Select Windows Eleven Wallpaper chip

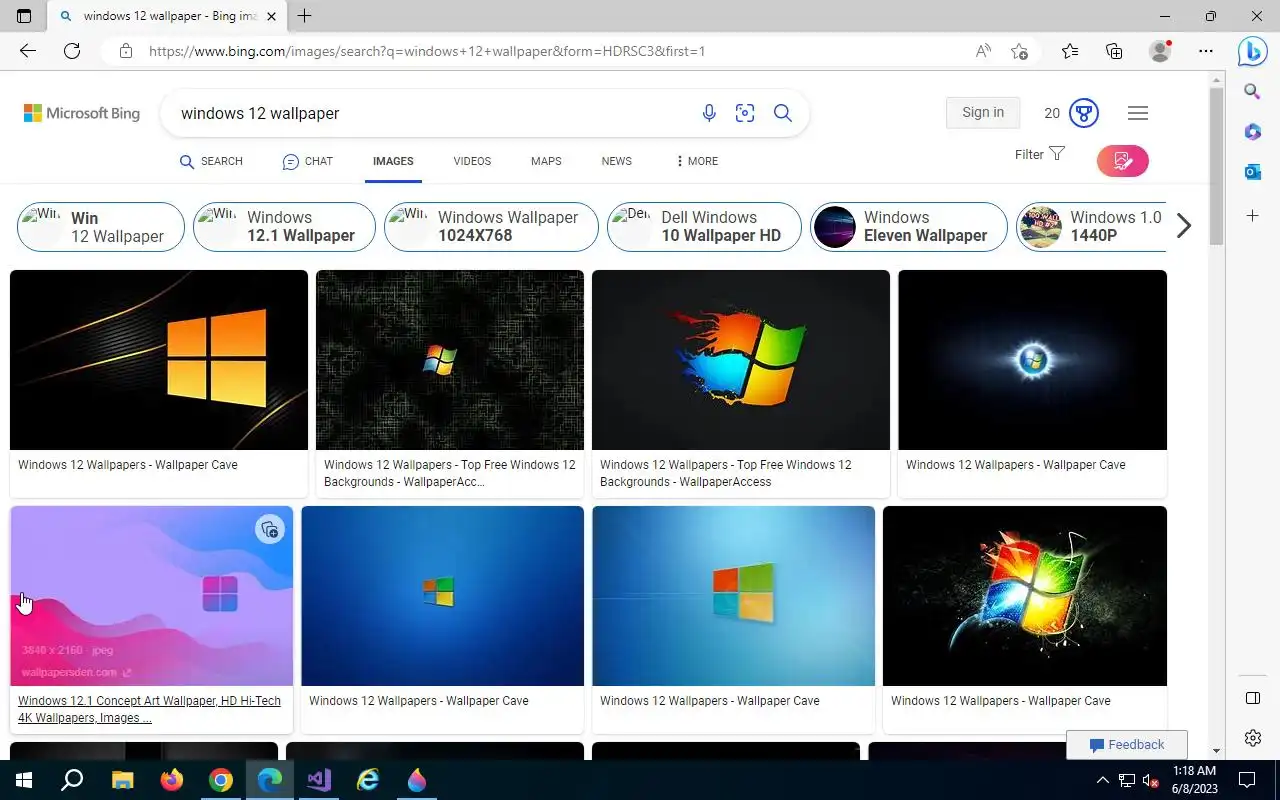(x=908, y=227)
